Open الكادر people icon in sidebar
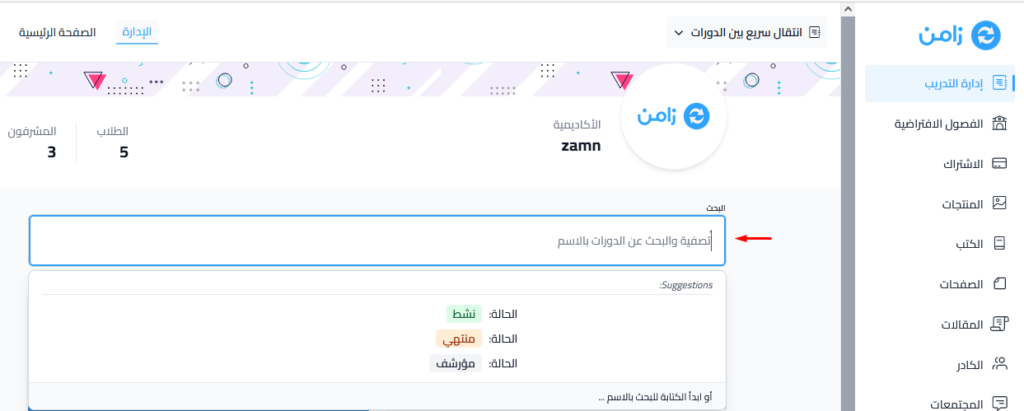 (999, 364)
